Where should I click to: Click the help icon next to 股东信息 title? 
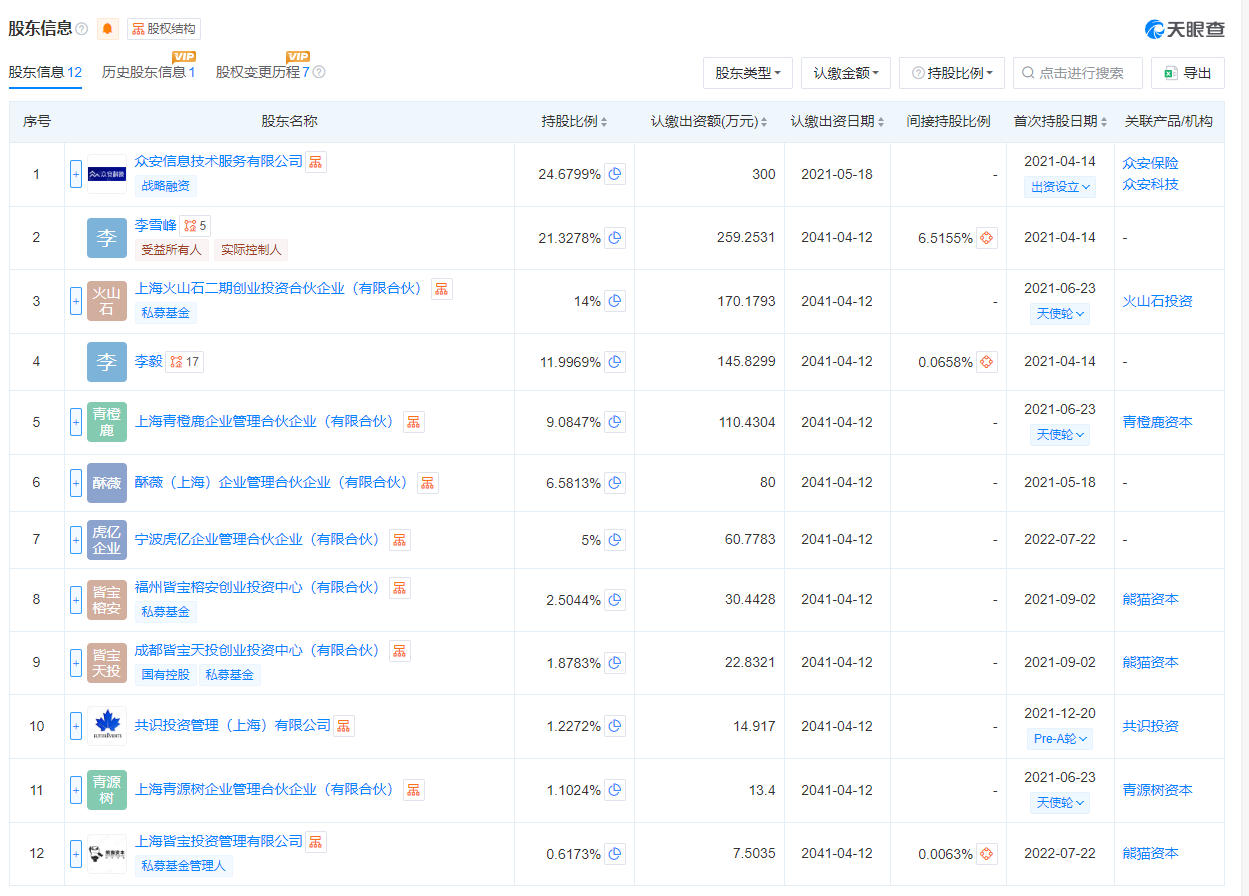82,29
